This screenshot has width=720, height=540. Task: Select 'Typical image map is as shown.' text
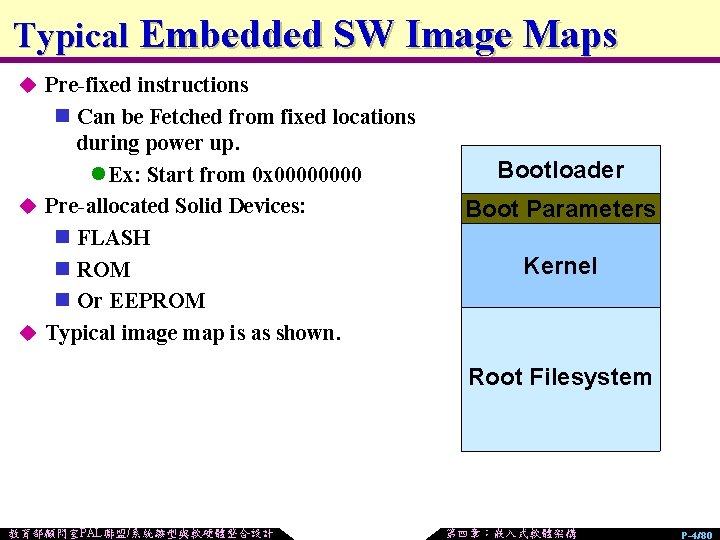click(x=193, y=333)
